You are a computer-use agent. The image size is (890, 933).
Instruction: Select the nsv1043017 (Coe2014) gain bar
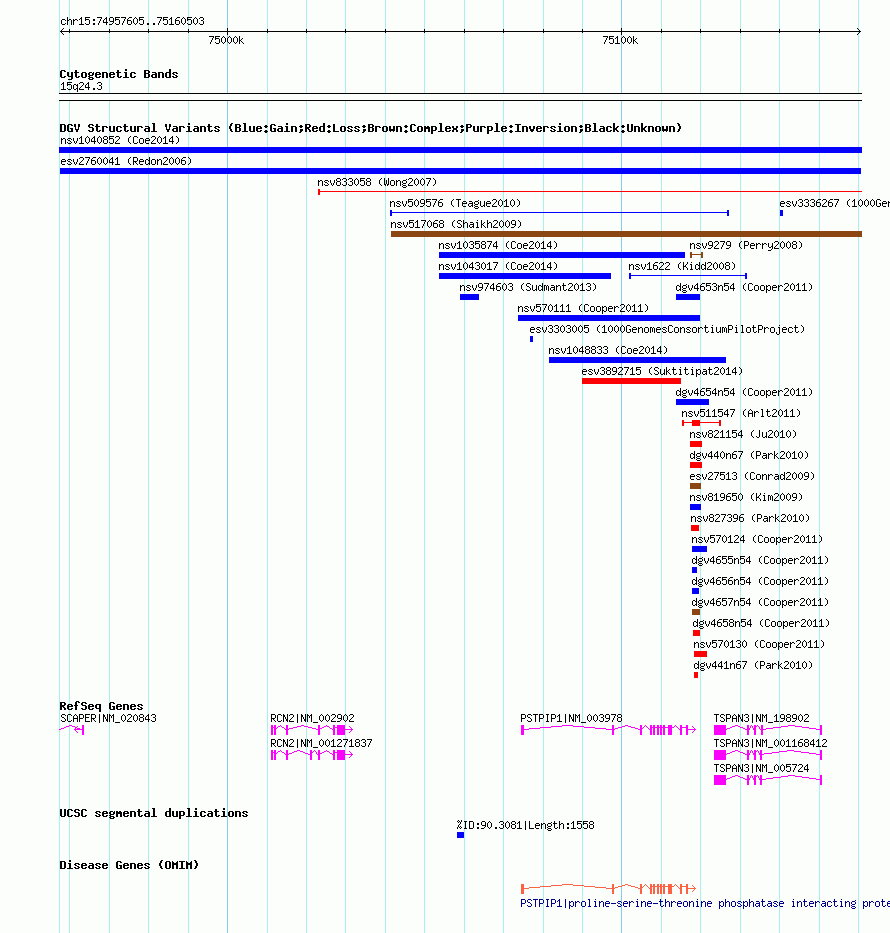(525, 276)
